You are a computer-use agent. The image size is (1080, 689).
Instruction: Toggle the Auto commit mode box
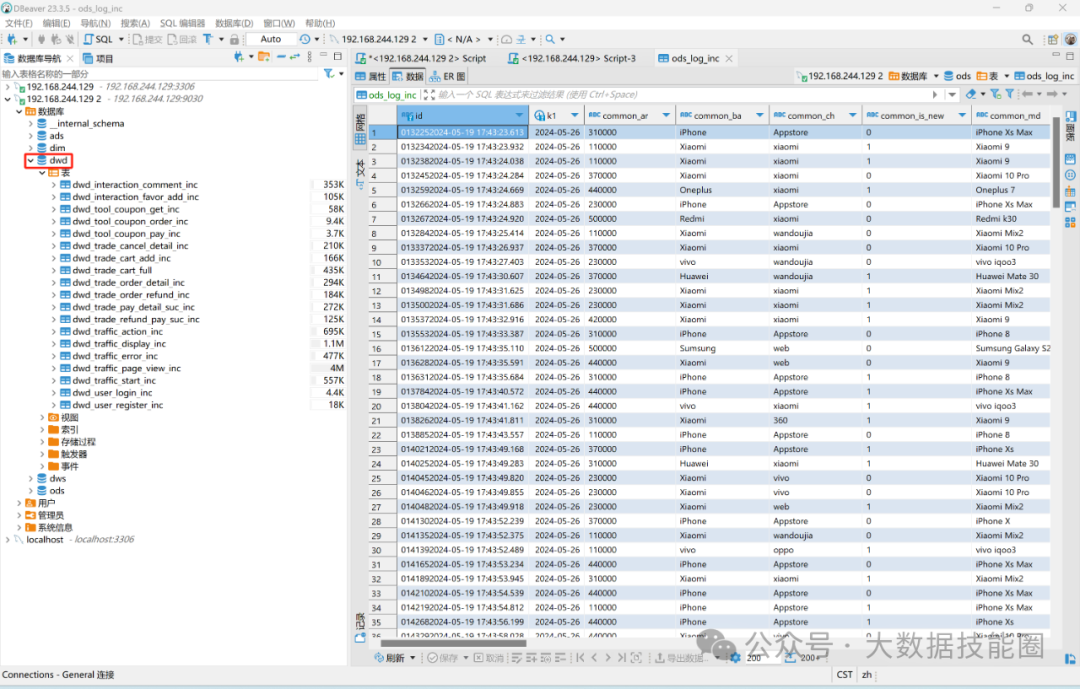coord(271,39)
